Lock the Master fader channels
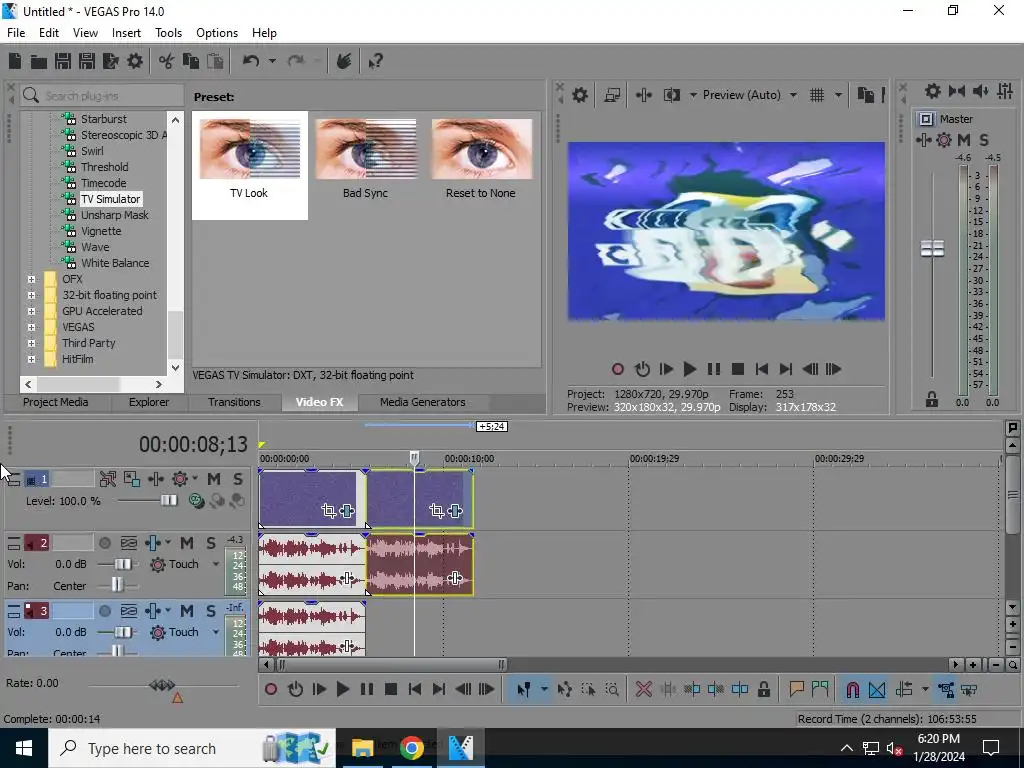1024x768 pixels. tap(932, 400)
